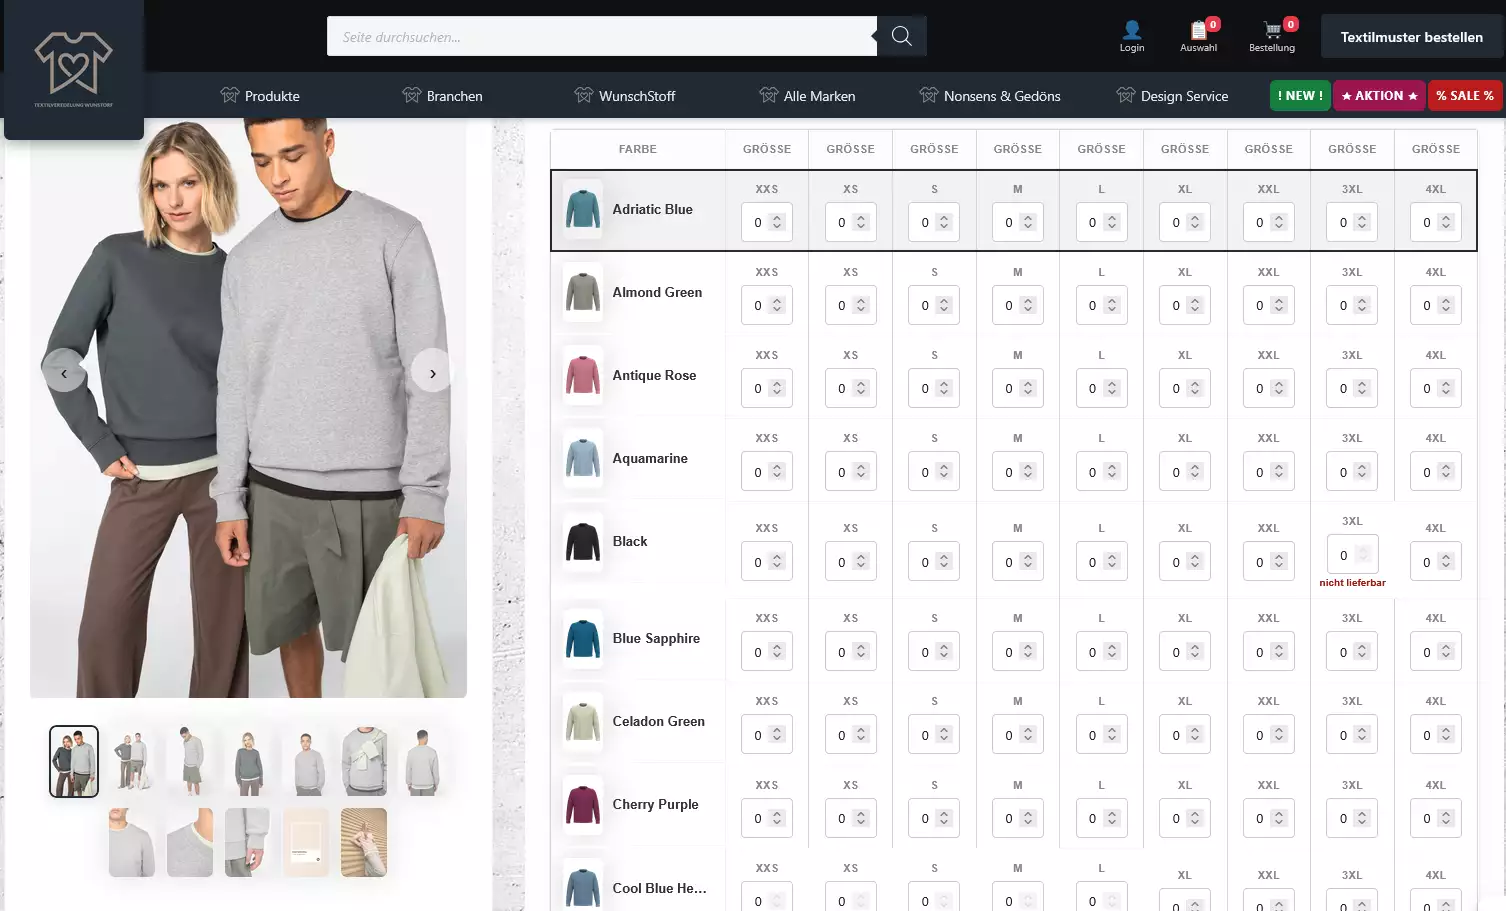Show next product image
The height and width of the screenshot is (911, 1506).
pyautogui.click(x=432, y=372)
